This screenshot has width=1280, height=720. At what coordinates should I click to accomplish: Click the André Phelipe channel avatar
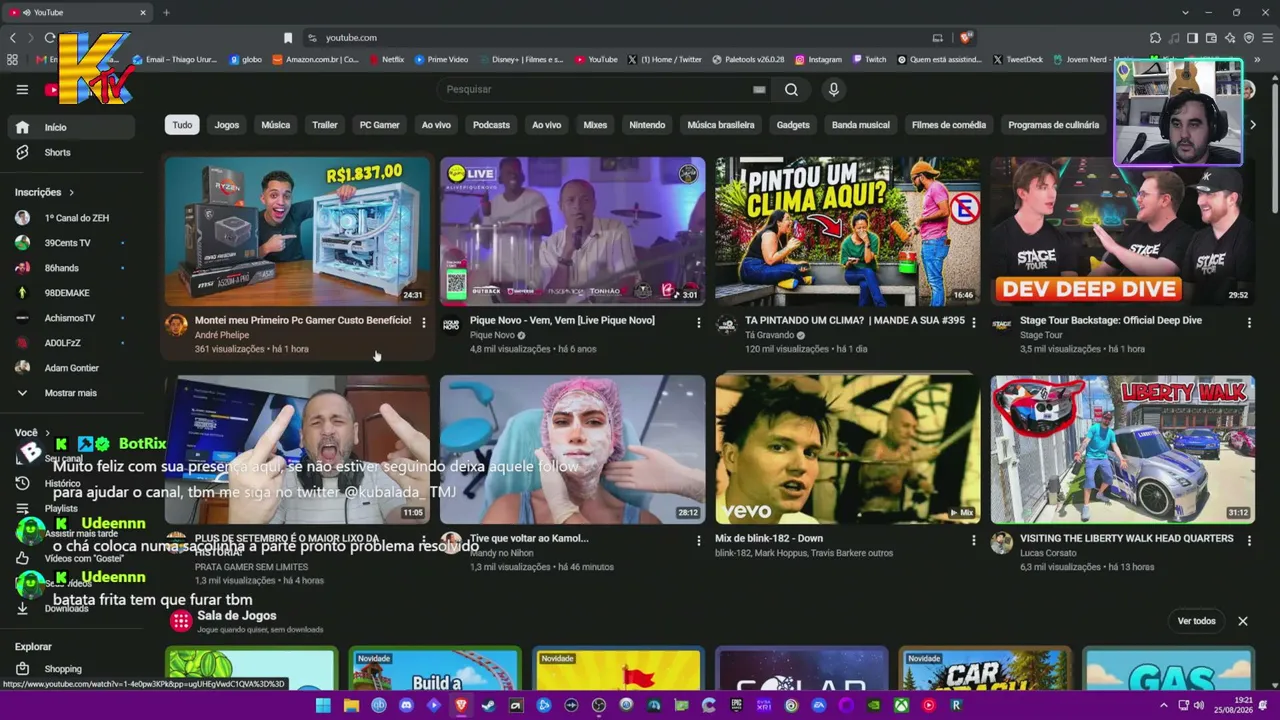coord(176,325)
